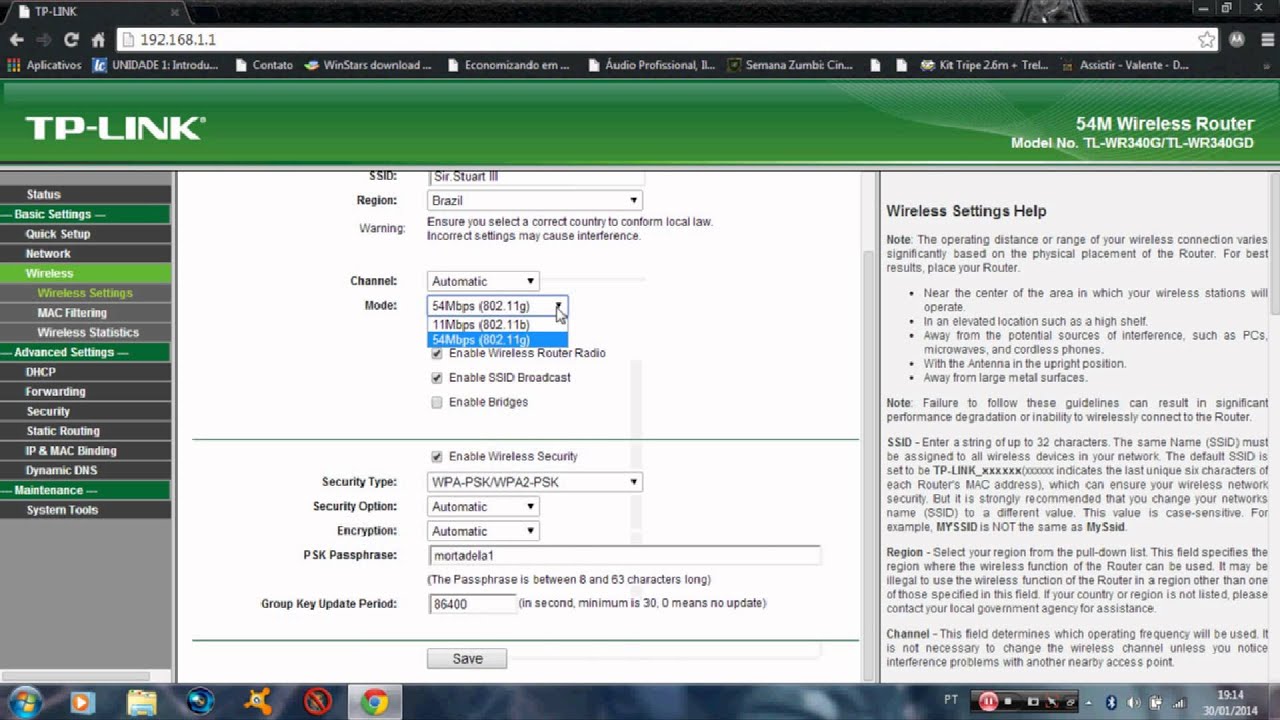Toggle Enable Wireless Security checkbox

point(436,457)
